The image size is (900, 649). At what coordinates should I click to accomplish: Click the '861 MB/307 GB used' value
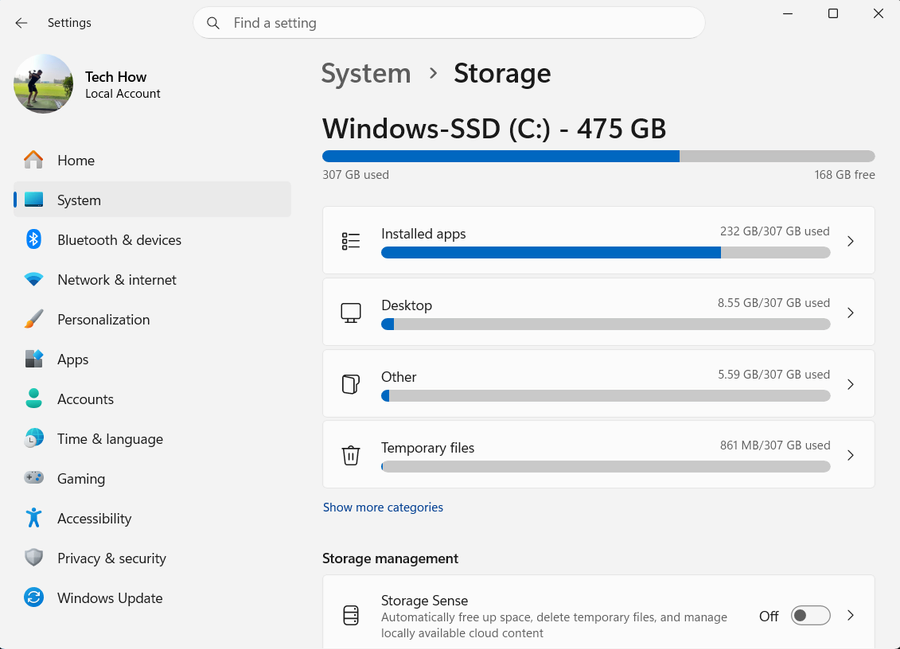point(775,445)
